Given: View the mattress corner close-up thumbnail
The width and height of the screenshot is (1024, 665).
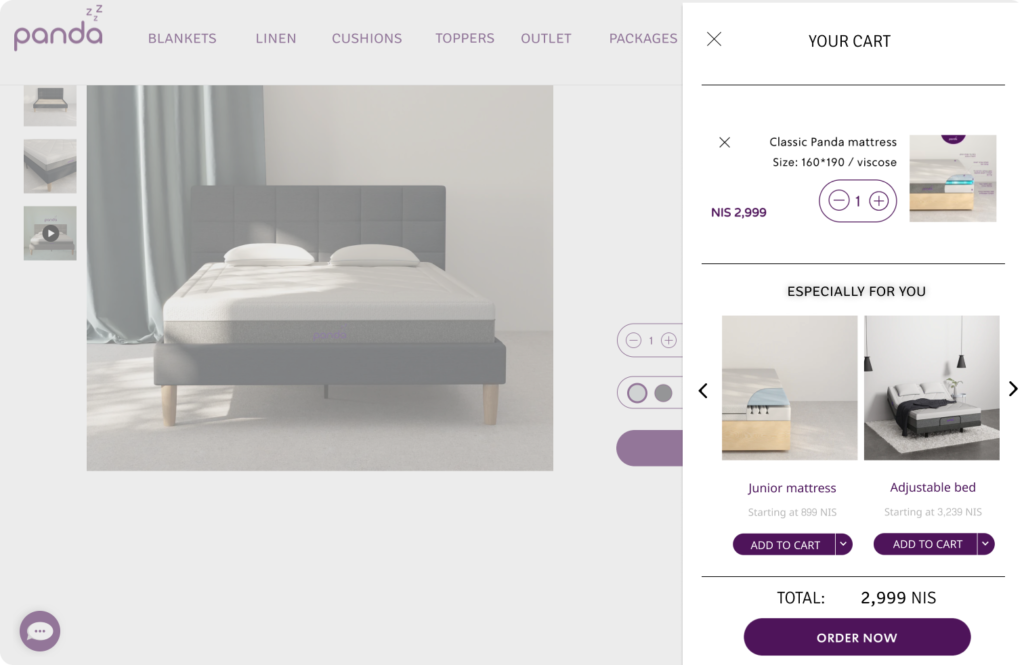Looking at the screenshot, I should (x=50, y=166).
